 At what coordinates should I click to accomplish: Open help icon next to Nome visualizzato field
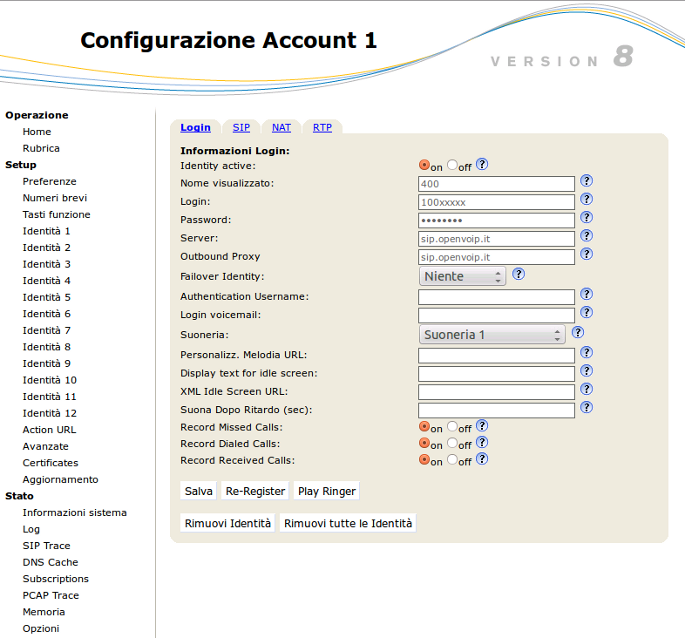coord(586,180)
